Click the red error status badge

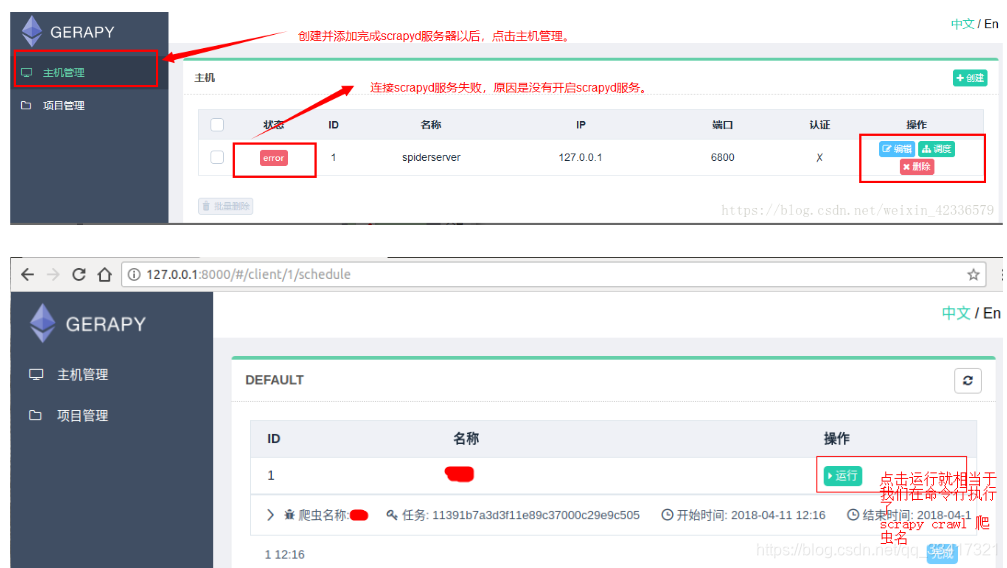[x=274, y=158]
